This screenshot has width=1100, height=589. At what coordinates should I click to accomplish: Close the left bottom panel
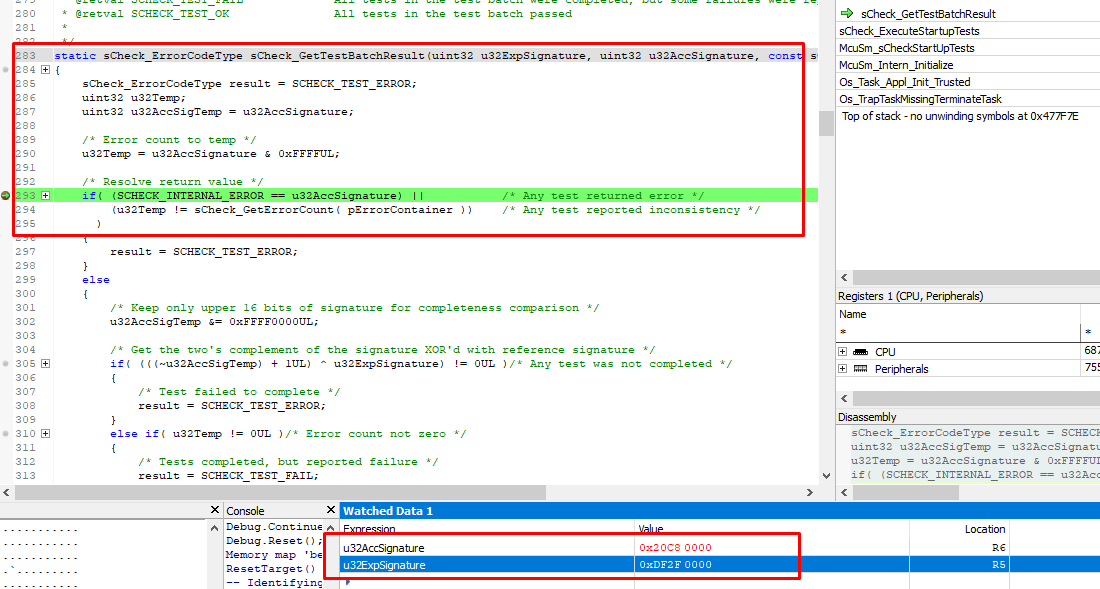click(x=215, y=510)
